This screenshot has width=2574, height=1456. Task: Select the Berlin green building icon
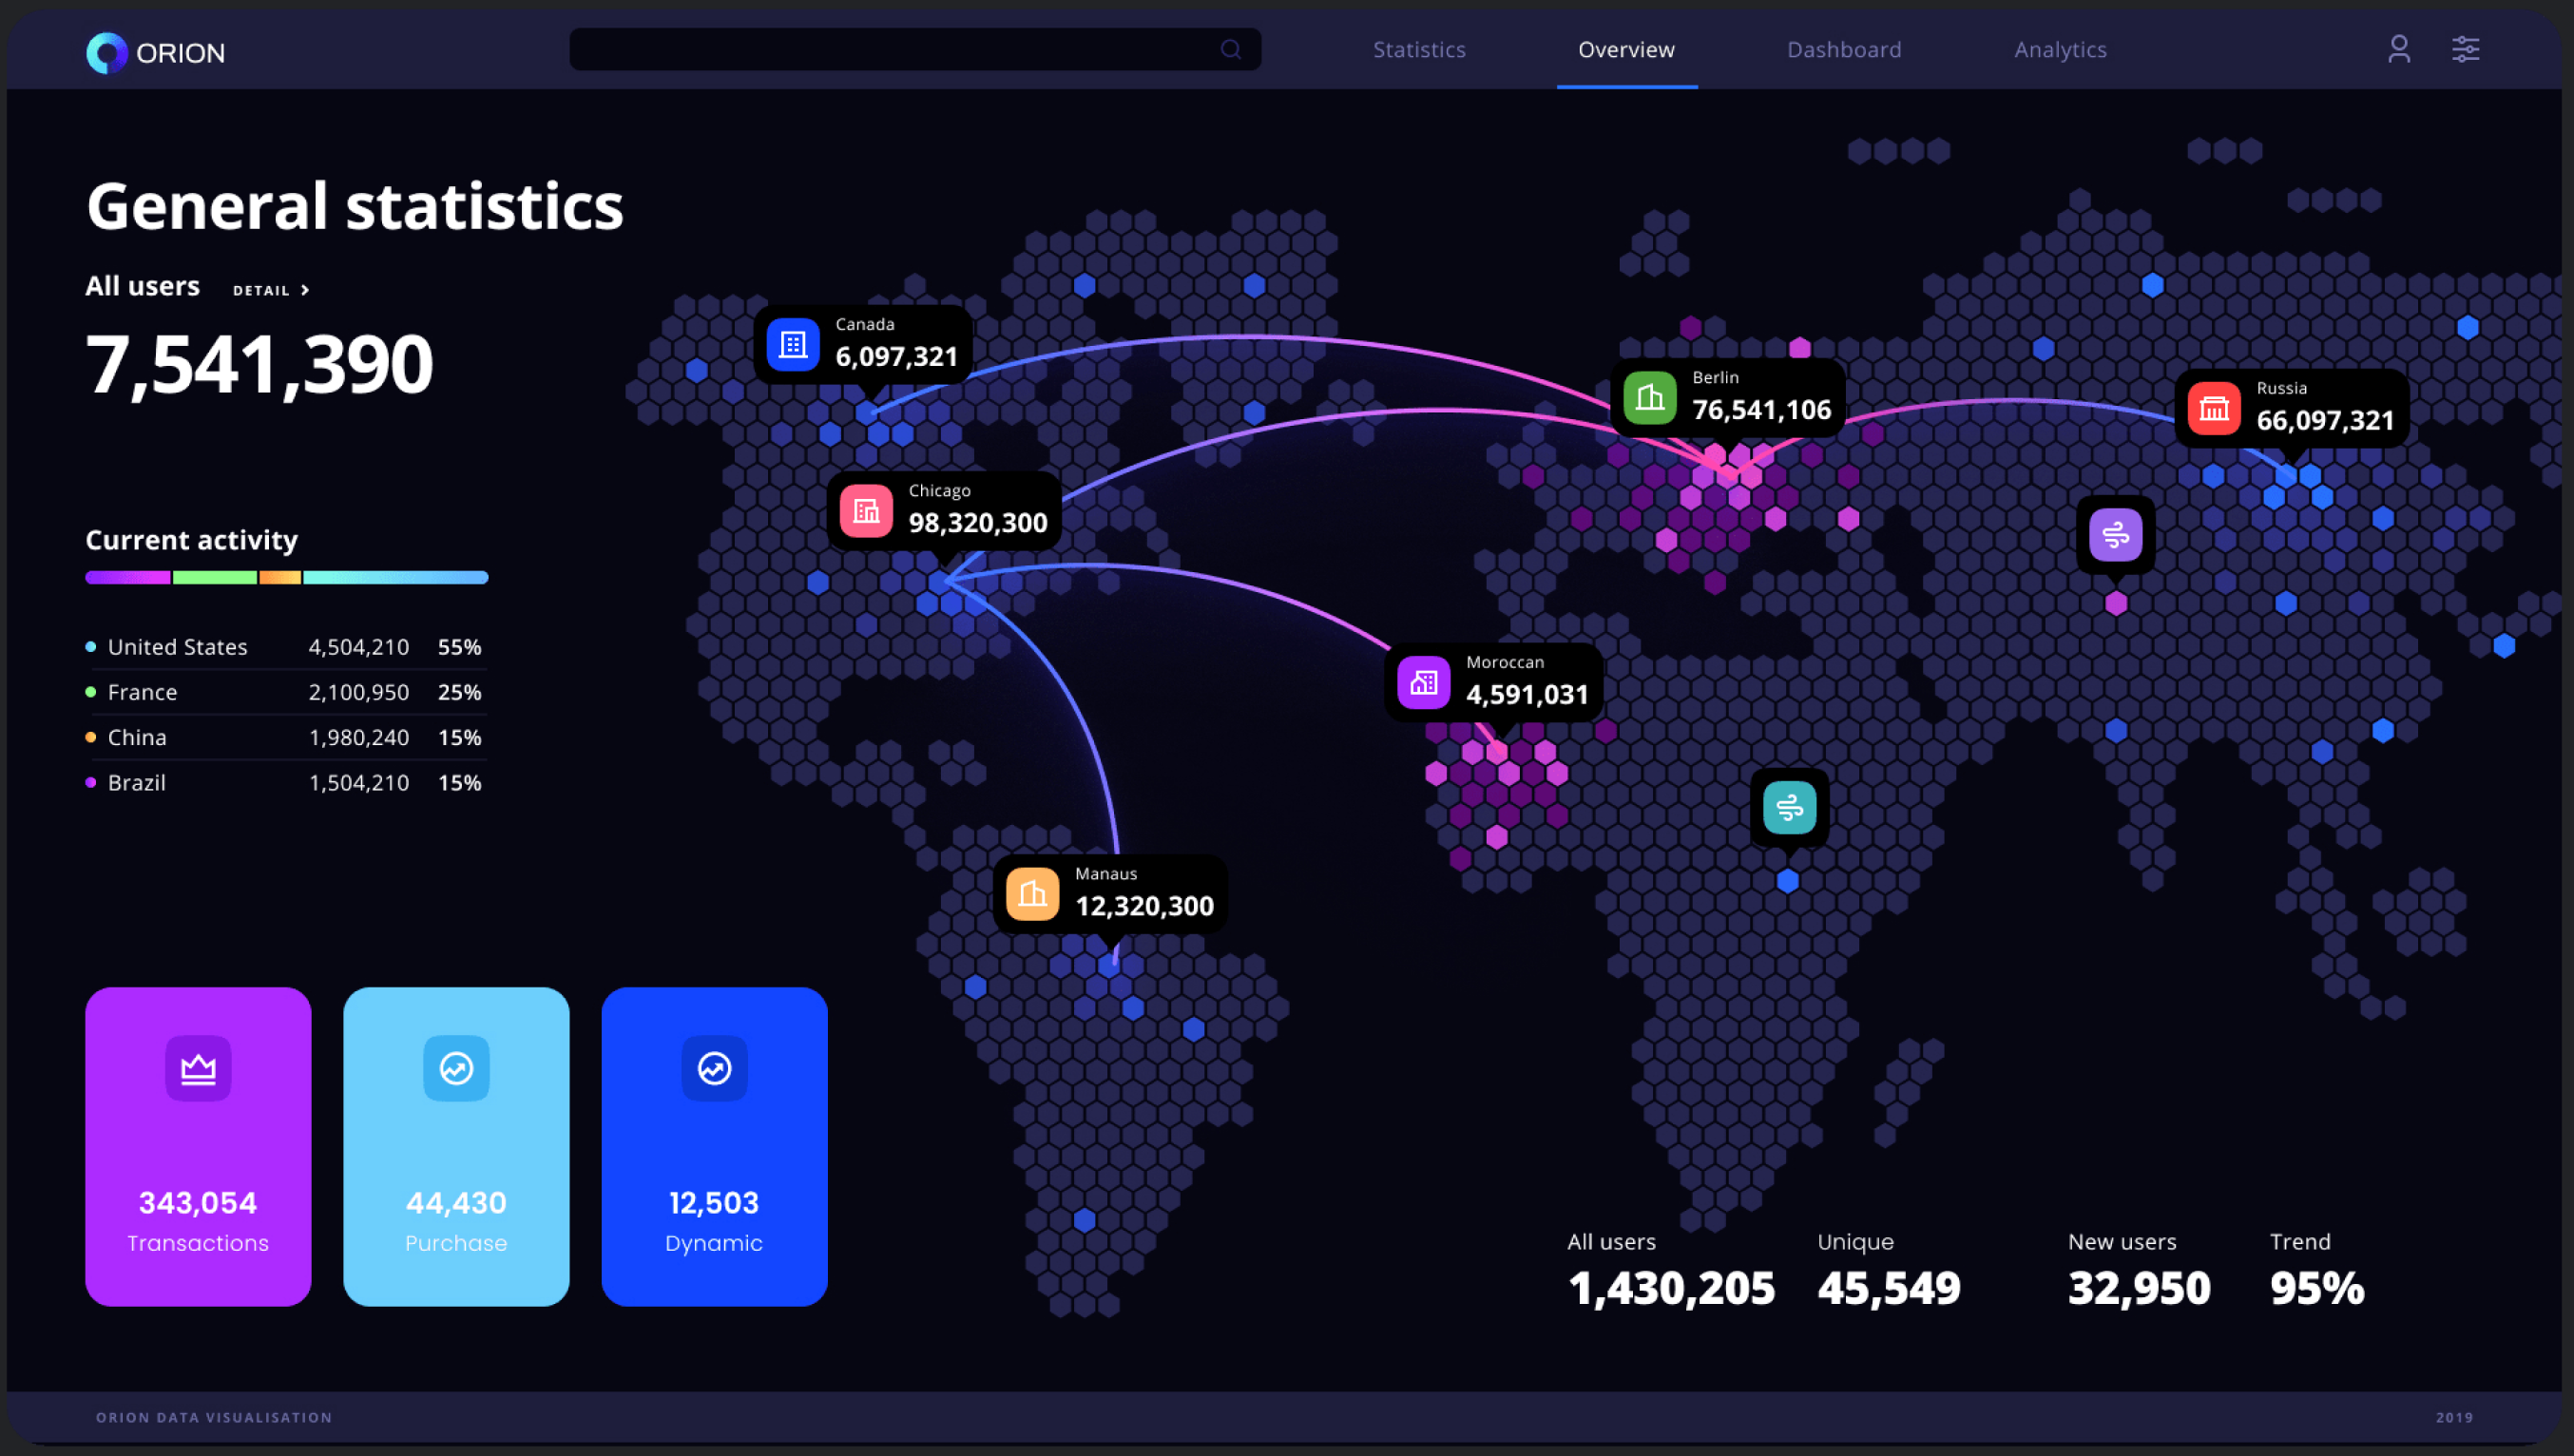pyautogui.click(x=1650, y=398)
